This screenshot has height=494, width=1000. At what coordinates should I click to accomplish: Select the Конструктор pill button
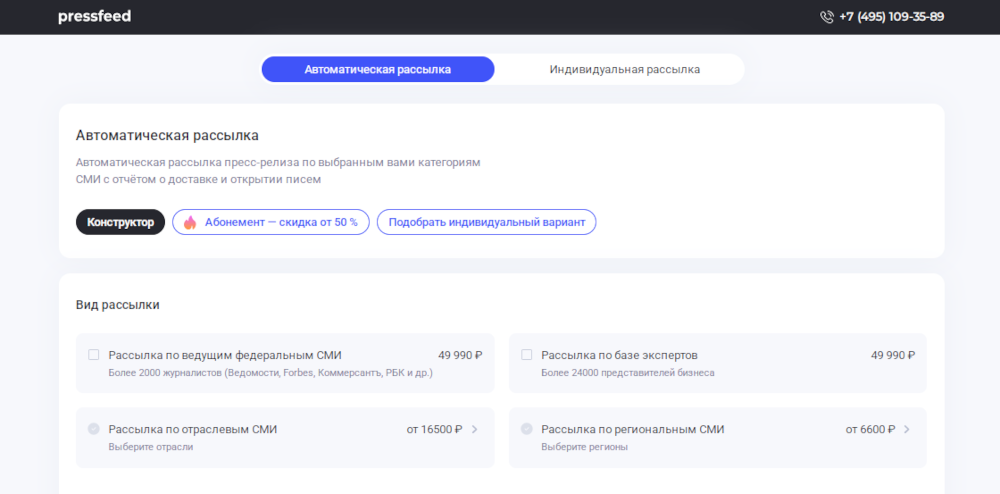coord(121,222)
